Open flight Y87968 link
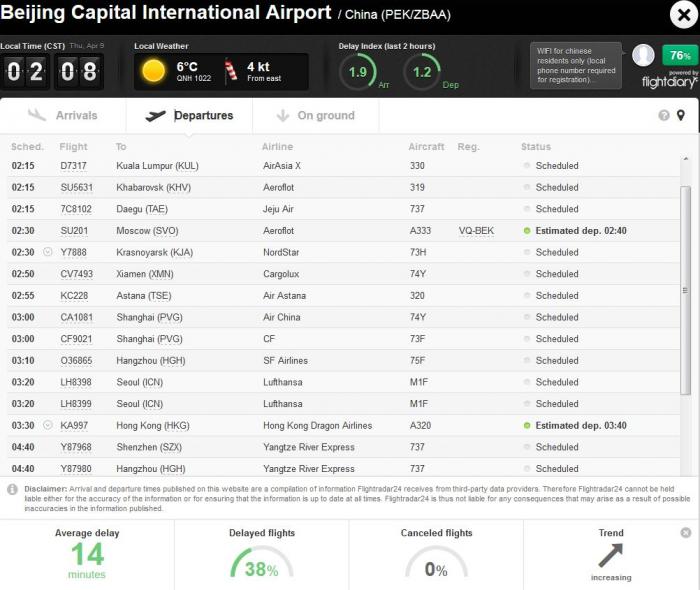 point(76,447)
